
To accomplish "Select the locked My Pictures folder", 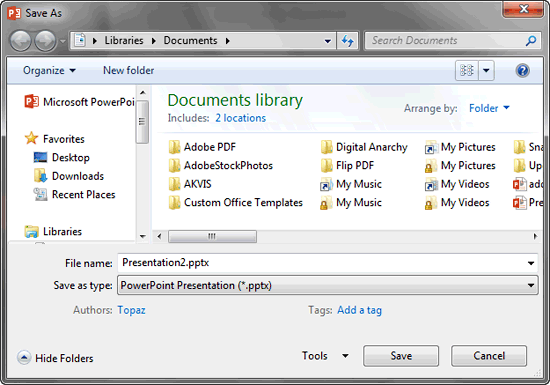I will pos(460,166).
